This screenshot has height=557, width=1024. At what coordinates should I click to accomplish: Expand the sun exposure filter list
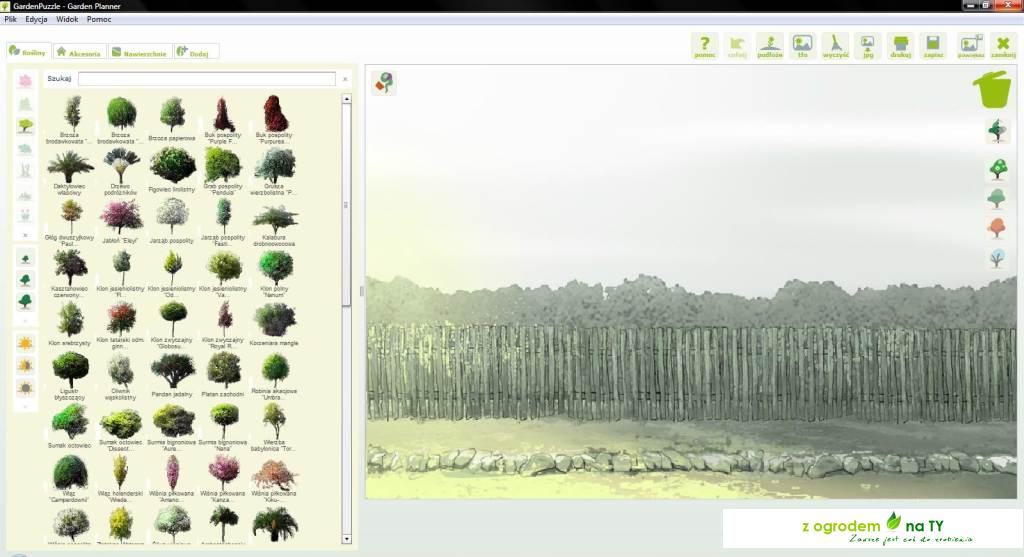(25, 406)
